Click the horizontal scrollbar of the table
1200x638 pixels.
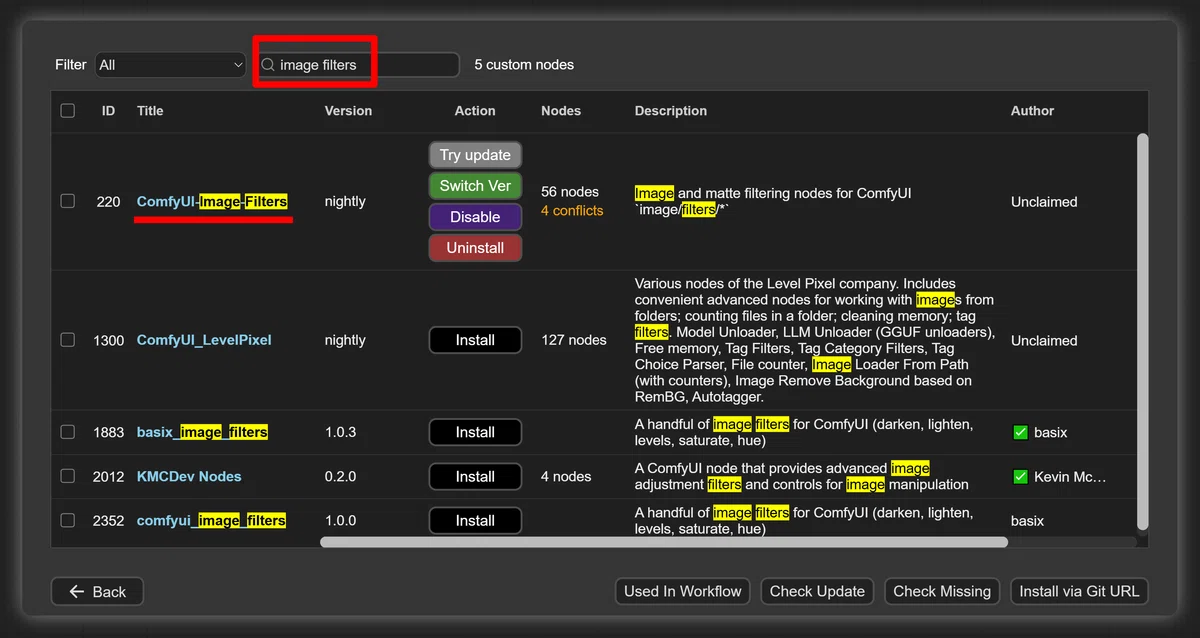tap(664, 542)
